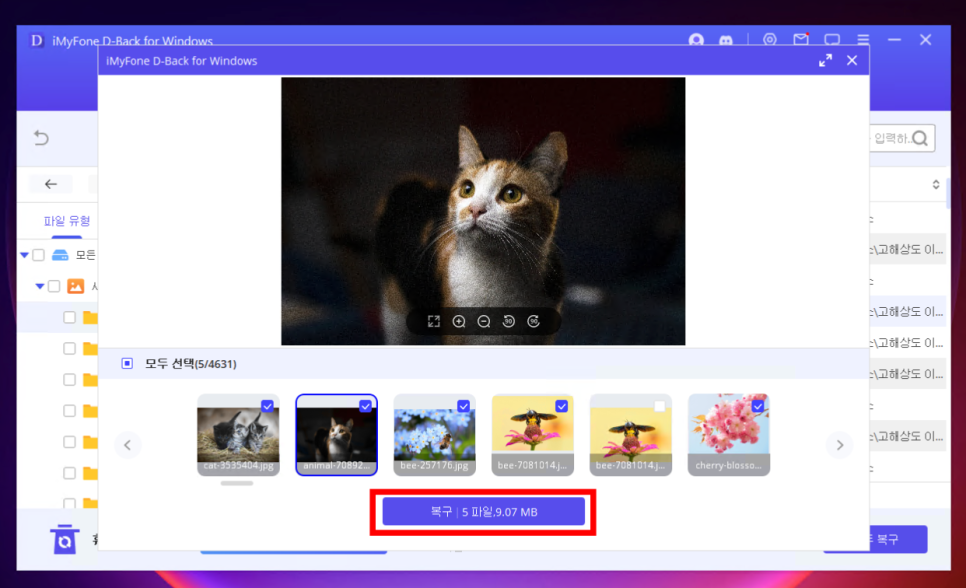
Task: Open the account profile icon in main window
Action: tap(696, 39)
